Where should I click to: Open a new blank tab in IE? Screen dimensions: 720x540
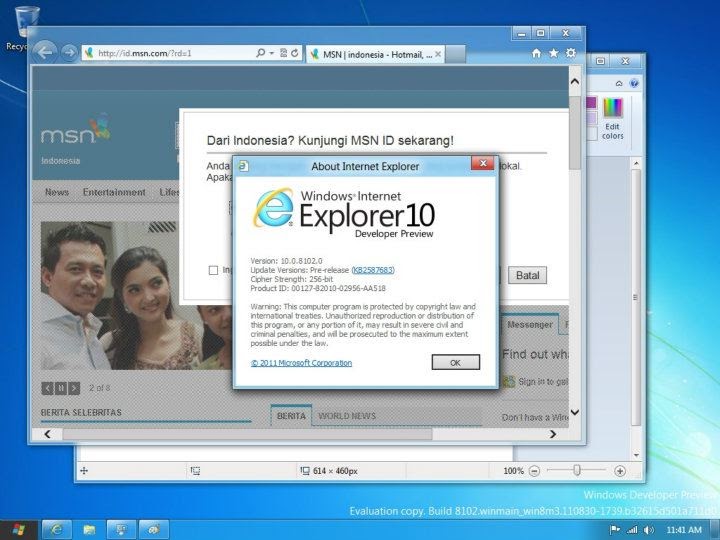pos(456,54)
